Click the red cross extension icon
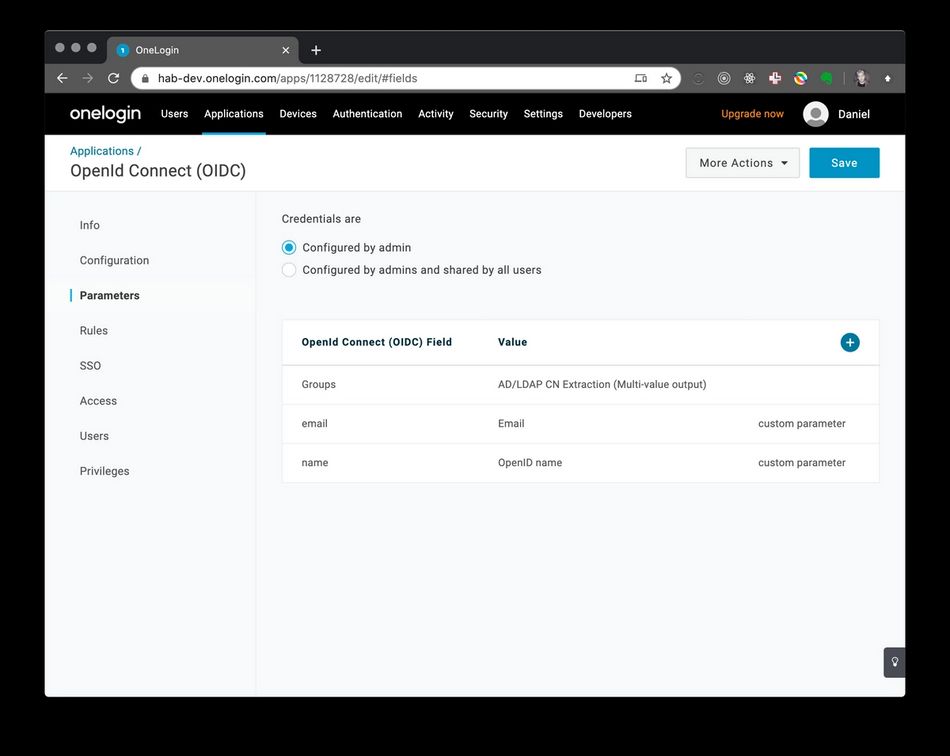 pos(775,78)
